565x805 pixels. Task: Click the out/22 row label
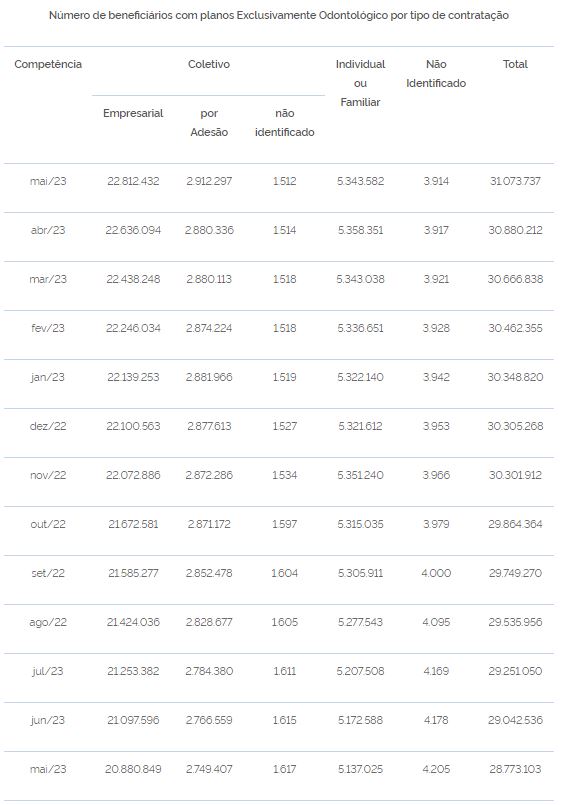pyautogui.click(x=48, y=524)
